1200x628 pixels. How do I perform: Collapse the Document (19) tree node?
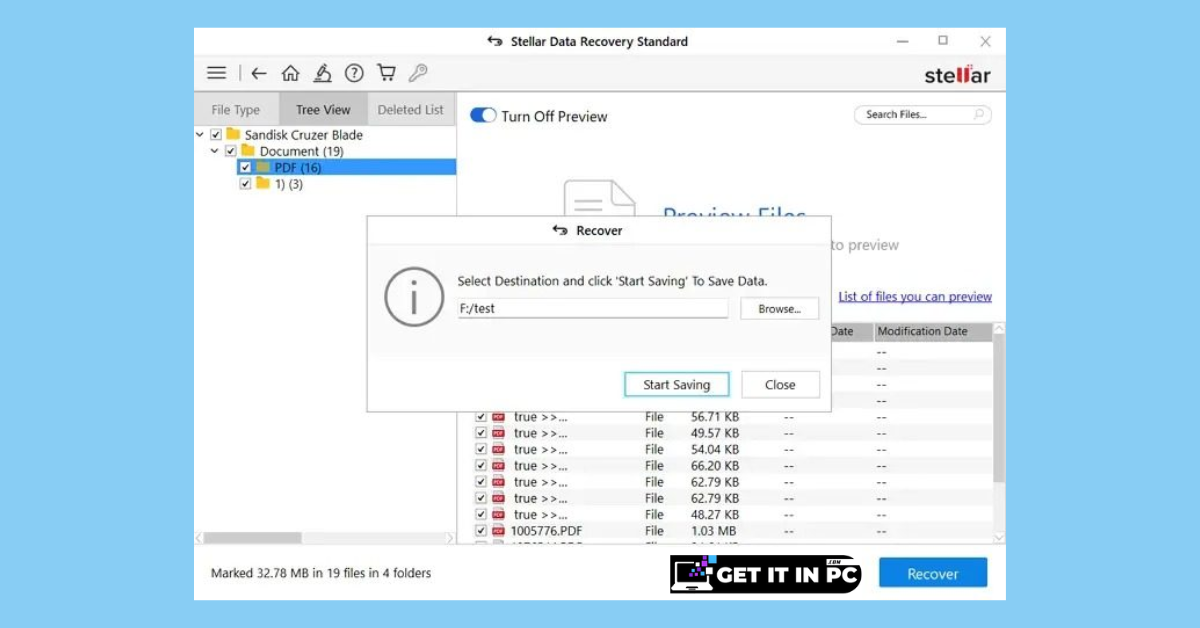point(215,151)
